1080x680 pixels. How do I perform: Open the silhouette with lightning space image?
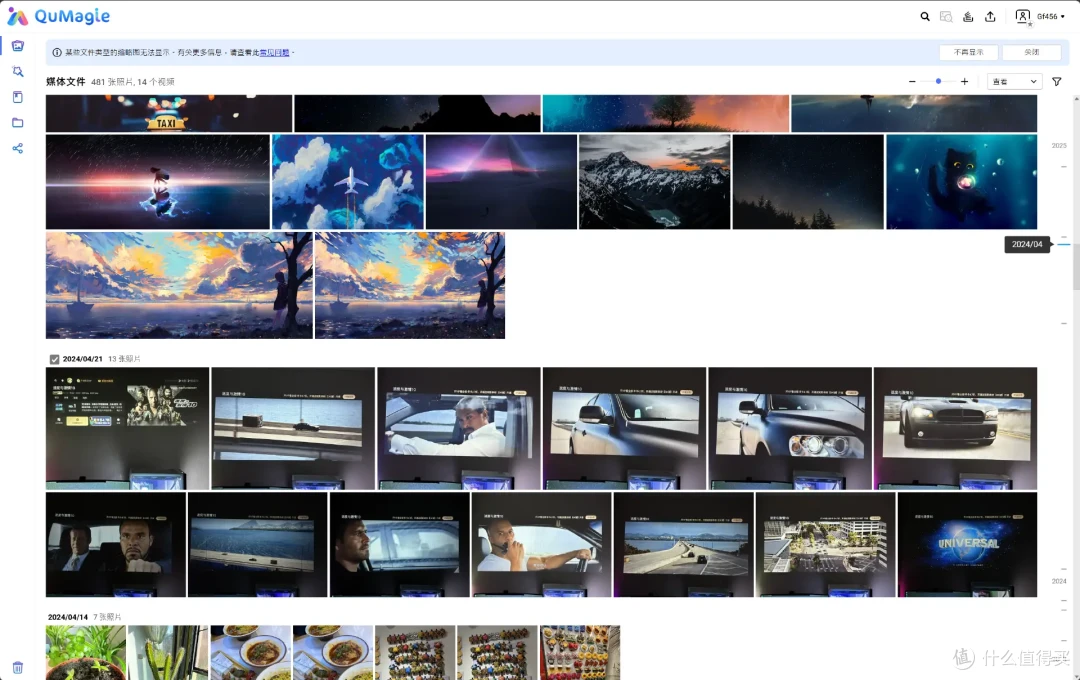[158, 182]
